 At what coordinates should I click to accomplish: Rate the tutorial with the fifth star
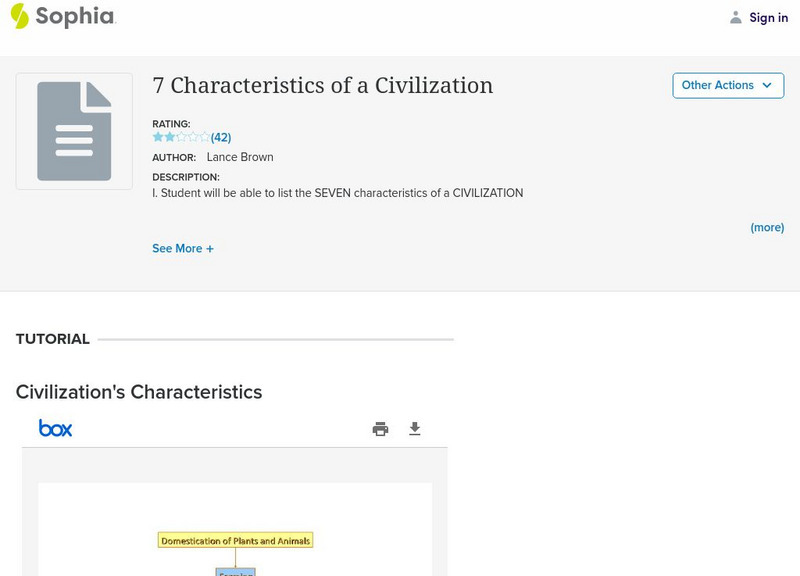(204, 138)
